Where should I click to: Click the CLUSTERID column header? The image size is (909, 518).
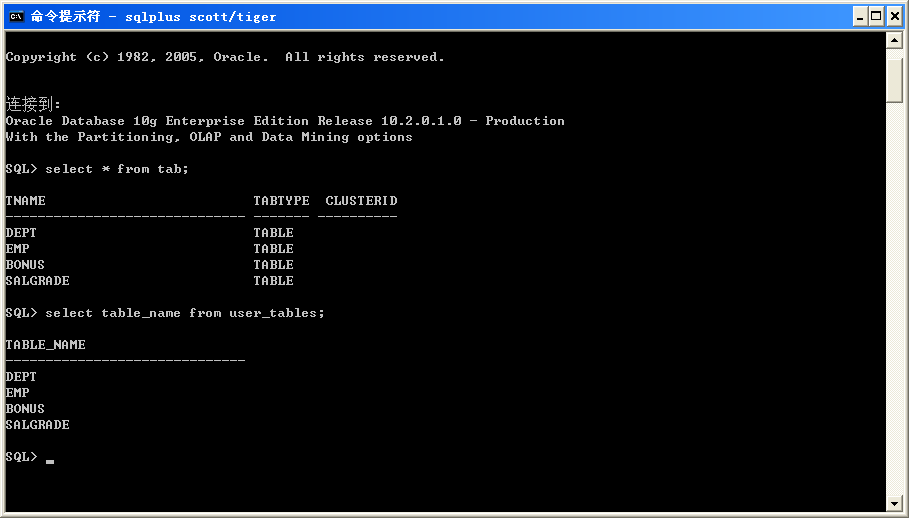[361, 201]
